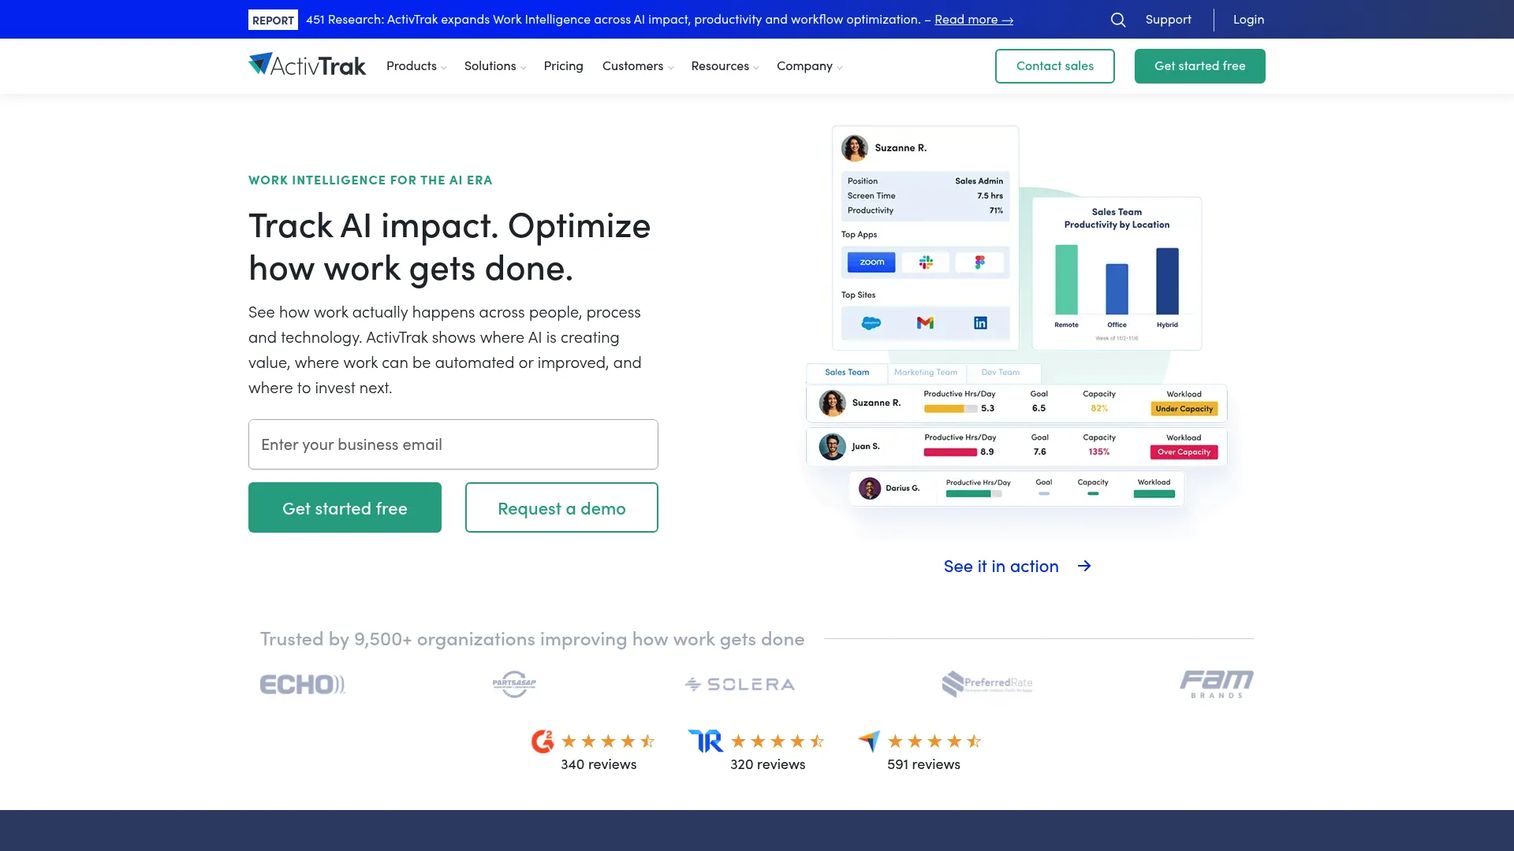Open Support in top bar
Viewport: 1514px width, 851px height.
coord(1168,19)
